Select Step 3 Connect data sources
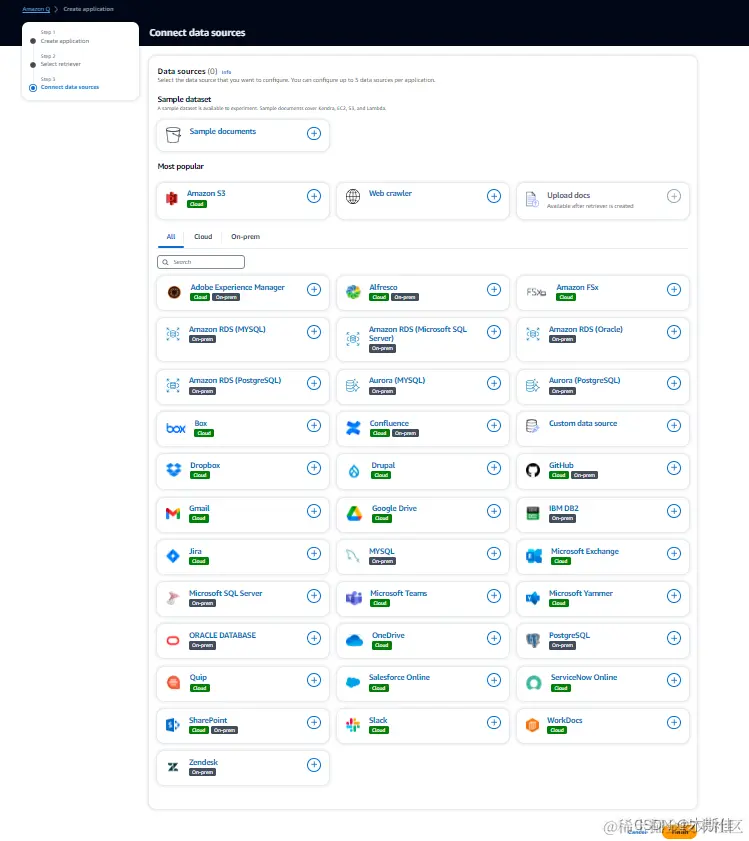Screen dimensions: 749x841 (x=70, y=87)
